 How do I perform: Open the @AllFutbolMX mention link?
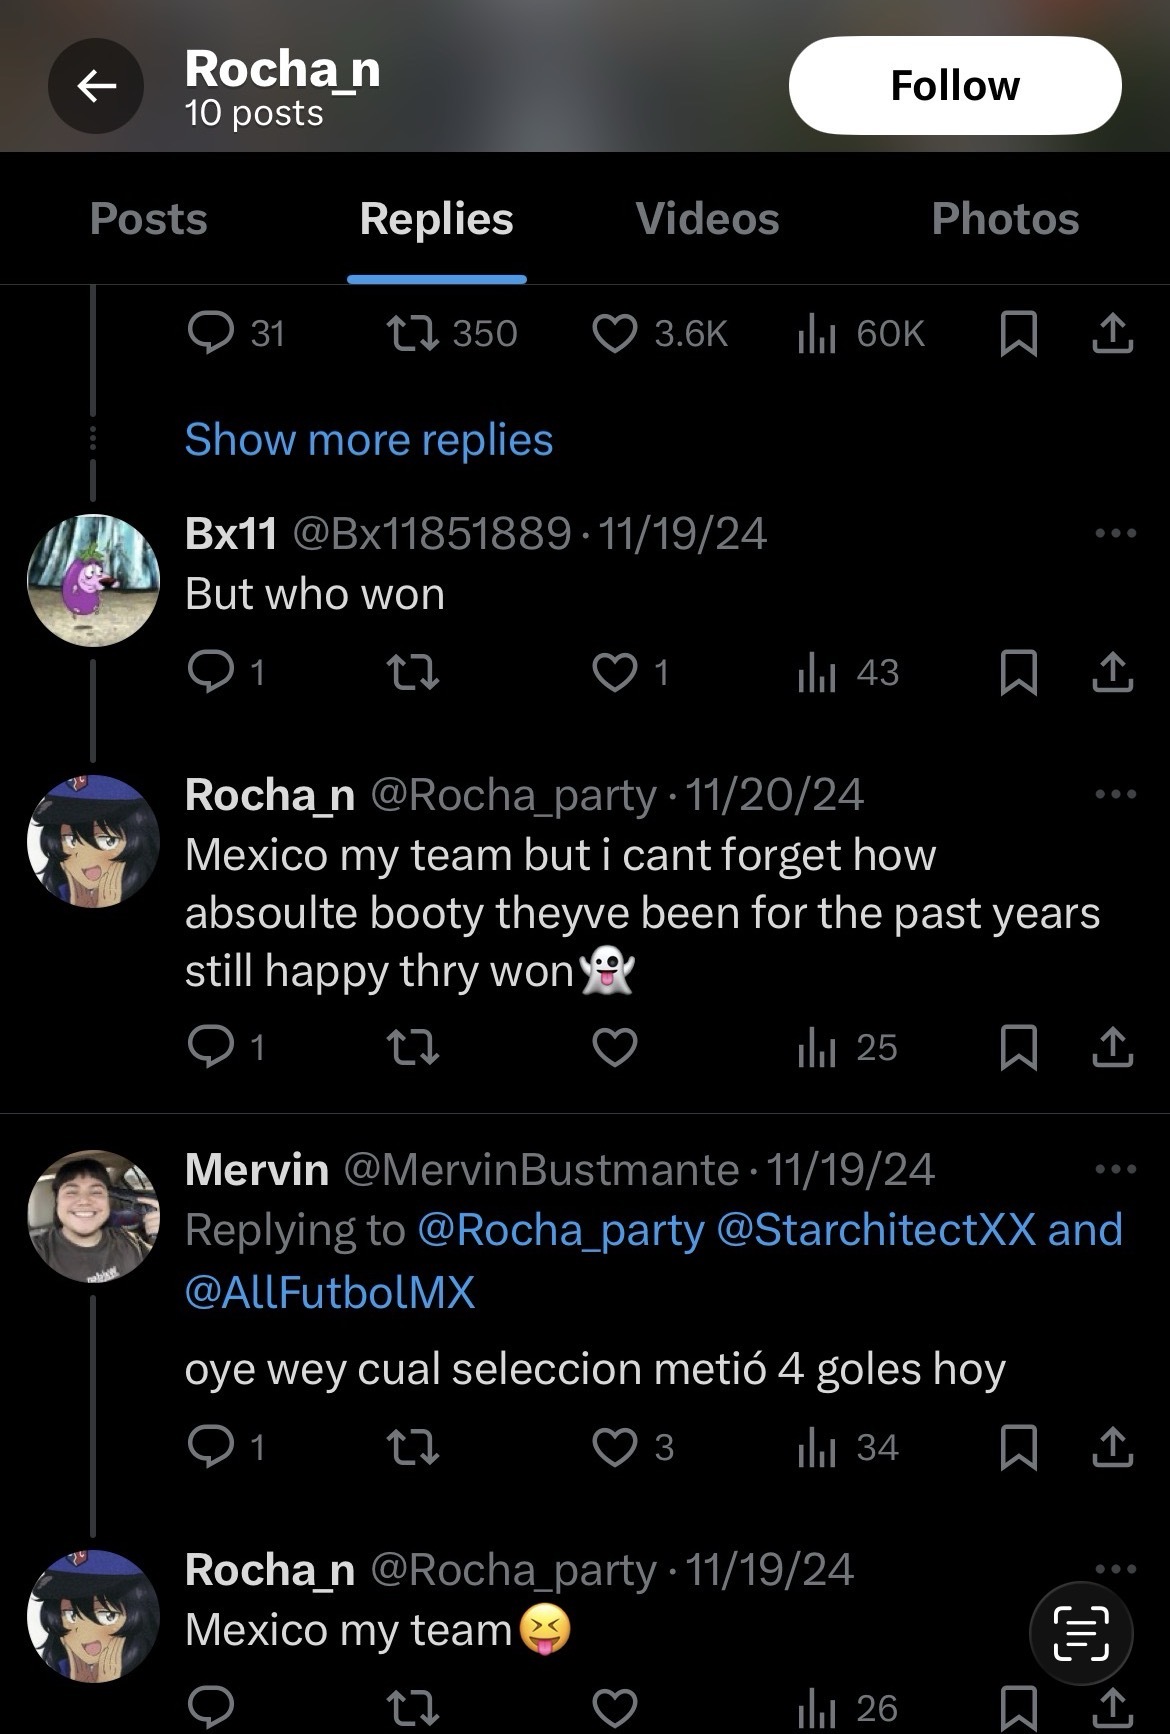(330, 1292)
